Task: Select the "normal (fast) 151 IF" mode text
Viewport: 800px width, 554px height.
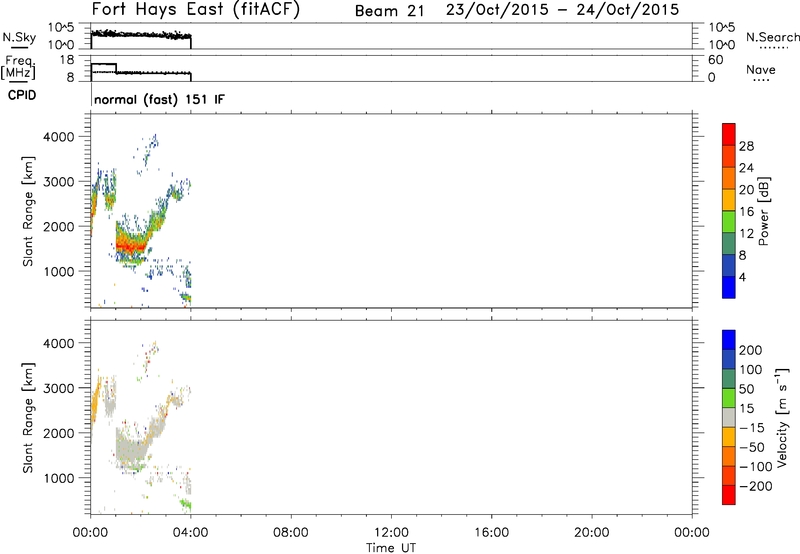Action: point(159,99)
